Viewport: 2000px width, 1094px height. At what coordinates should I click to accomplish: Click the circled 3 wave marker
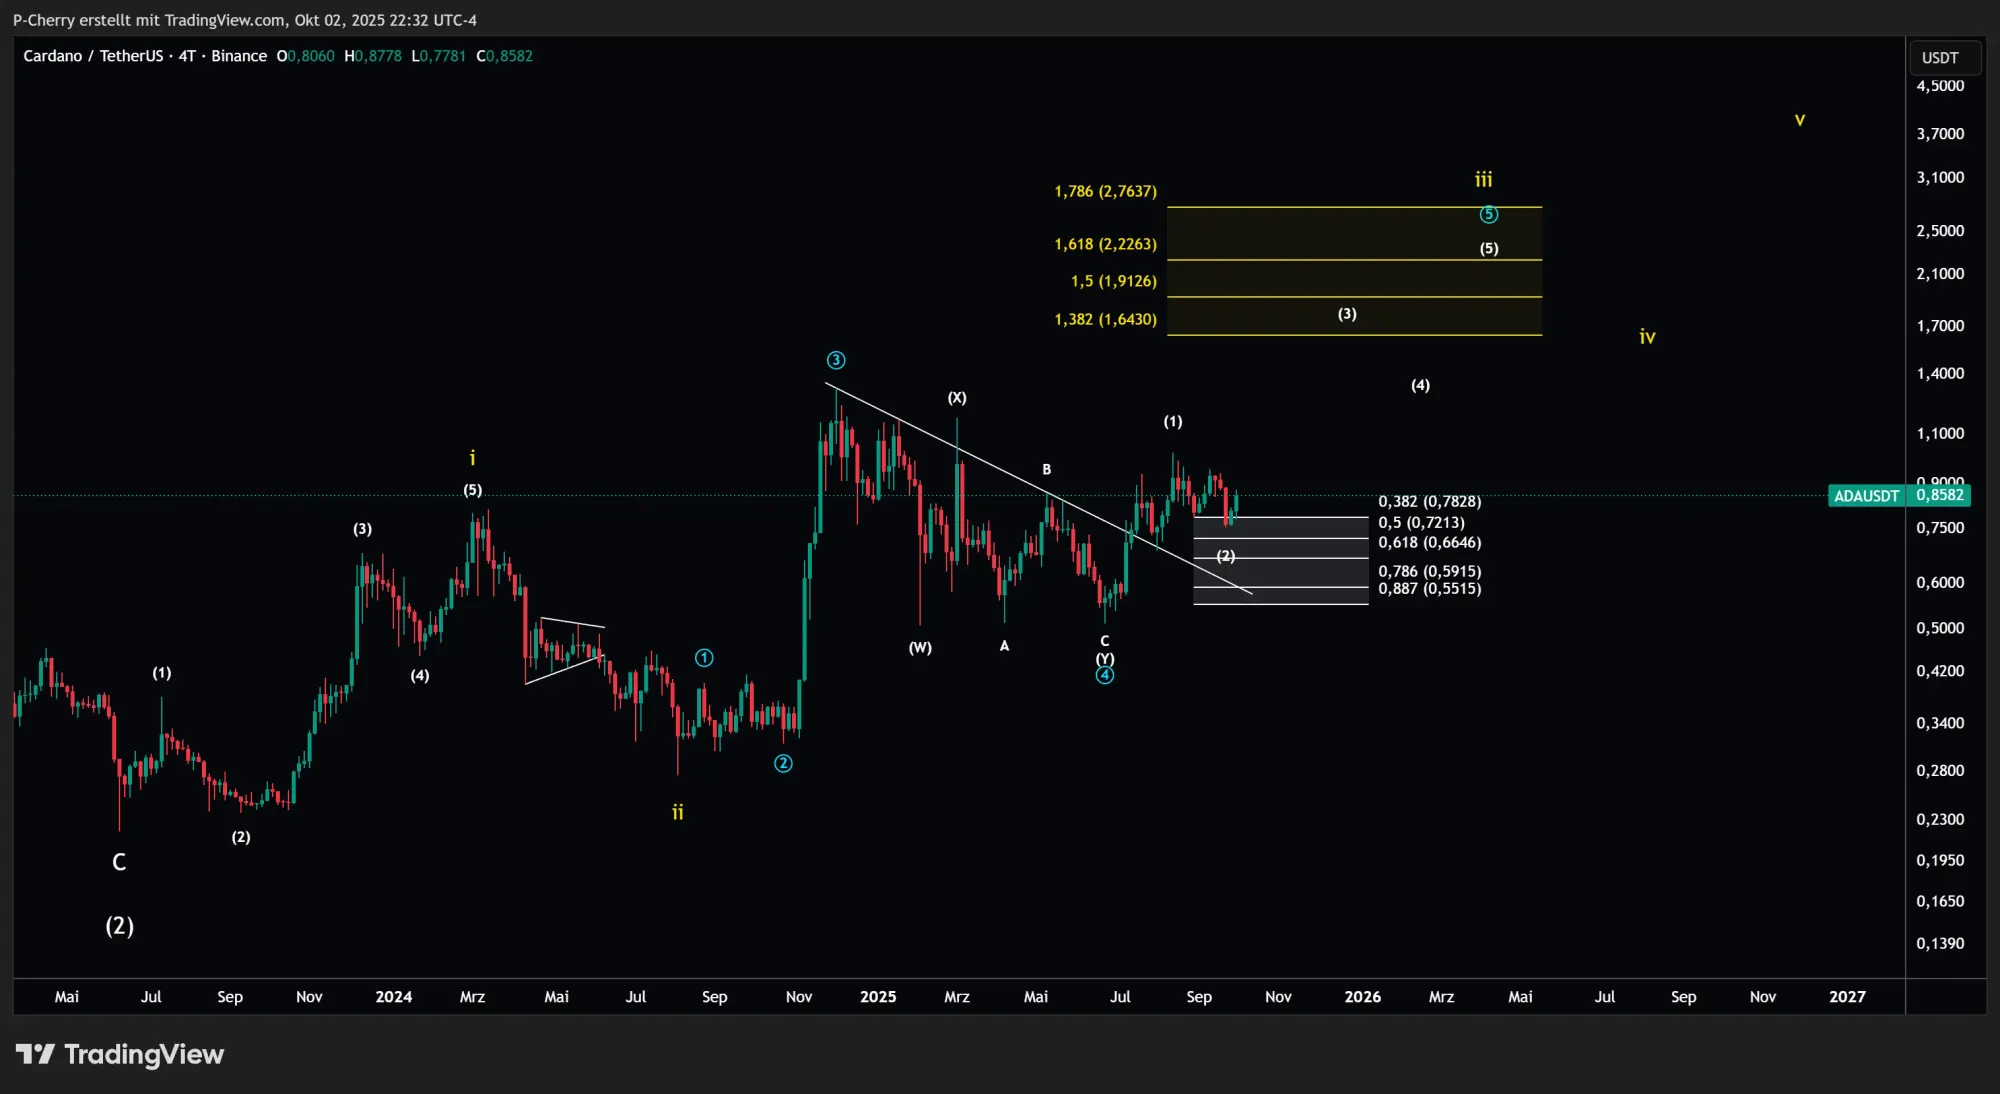click(x=836, y=360)
